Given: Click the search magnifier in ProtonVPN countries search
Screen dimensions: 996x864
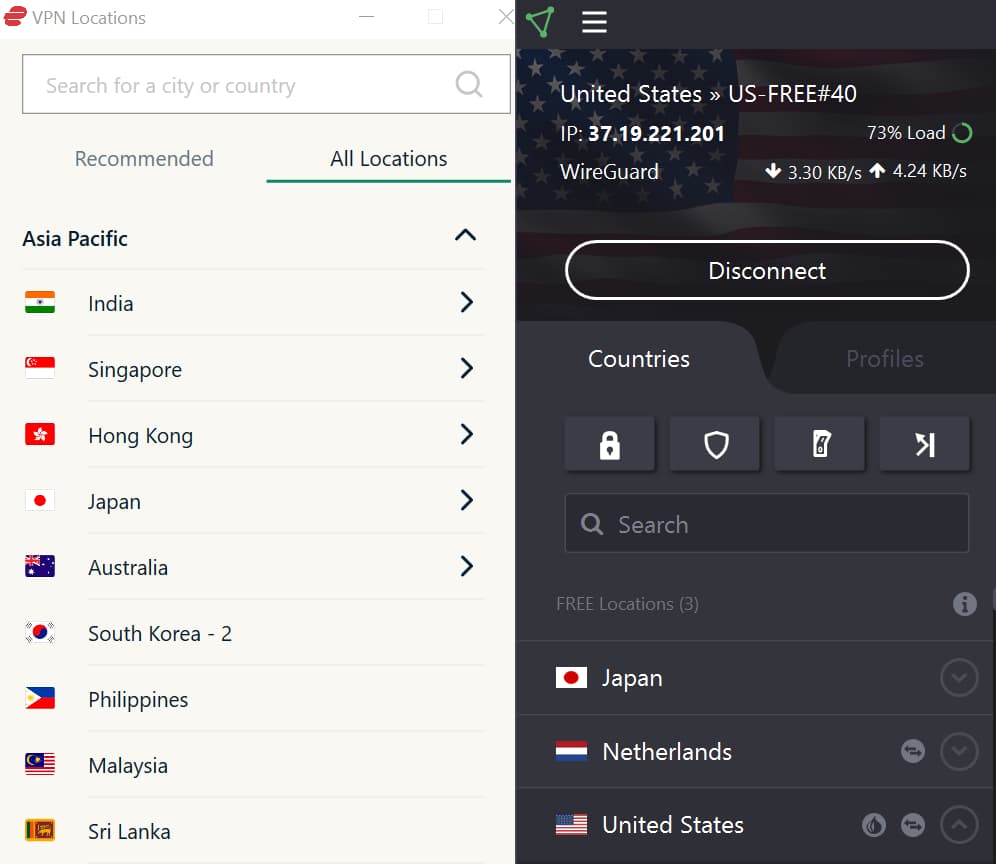Looking at the screenshot, I should [x=592, y=524].
